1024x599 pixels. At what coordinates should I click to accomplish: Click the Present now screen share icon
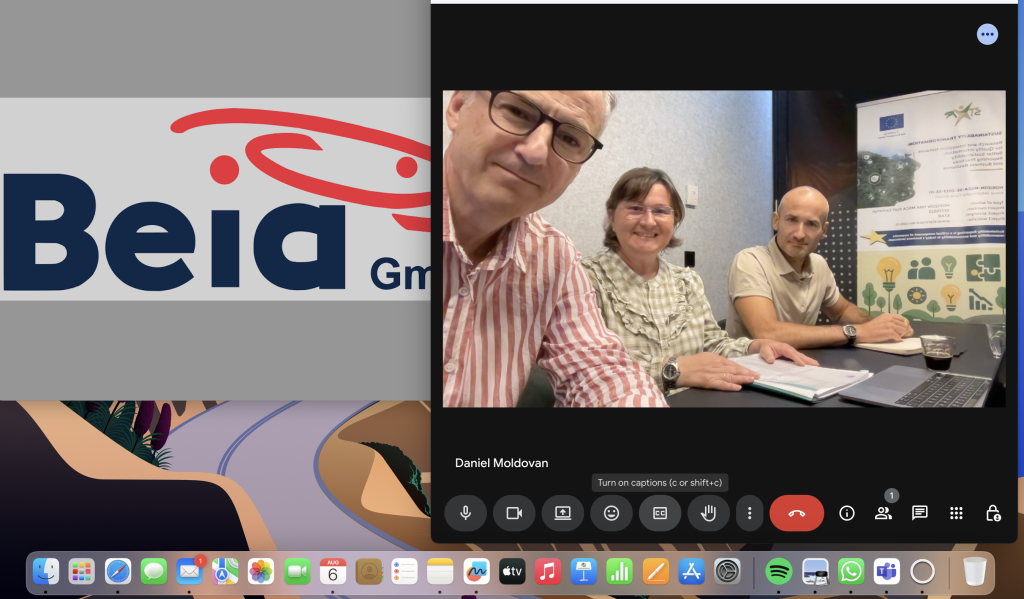tap(563, 513)
